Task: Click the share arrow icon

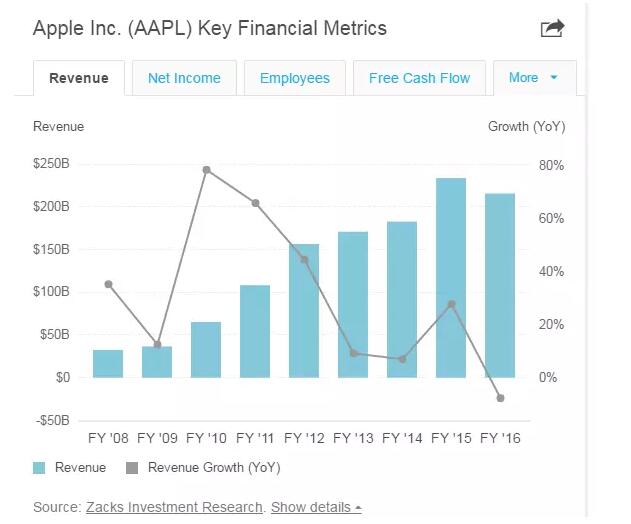Action: click(552, 29)
